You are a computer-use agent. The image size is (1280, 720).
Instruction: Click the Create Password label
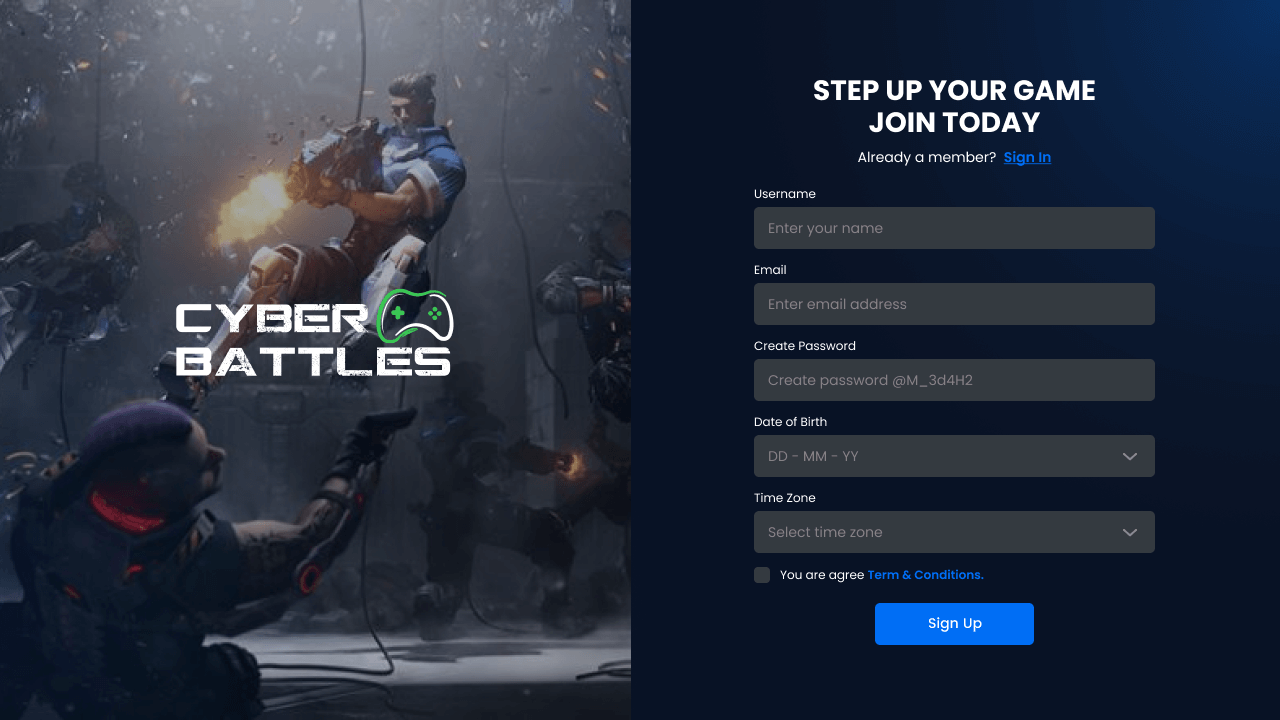[x=805, y=346]
